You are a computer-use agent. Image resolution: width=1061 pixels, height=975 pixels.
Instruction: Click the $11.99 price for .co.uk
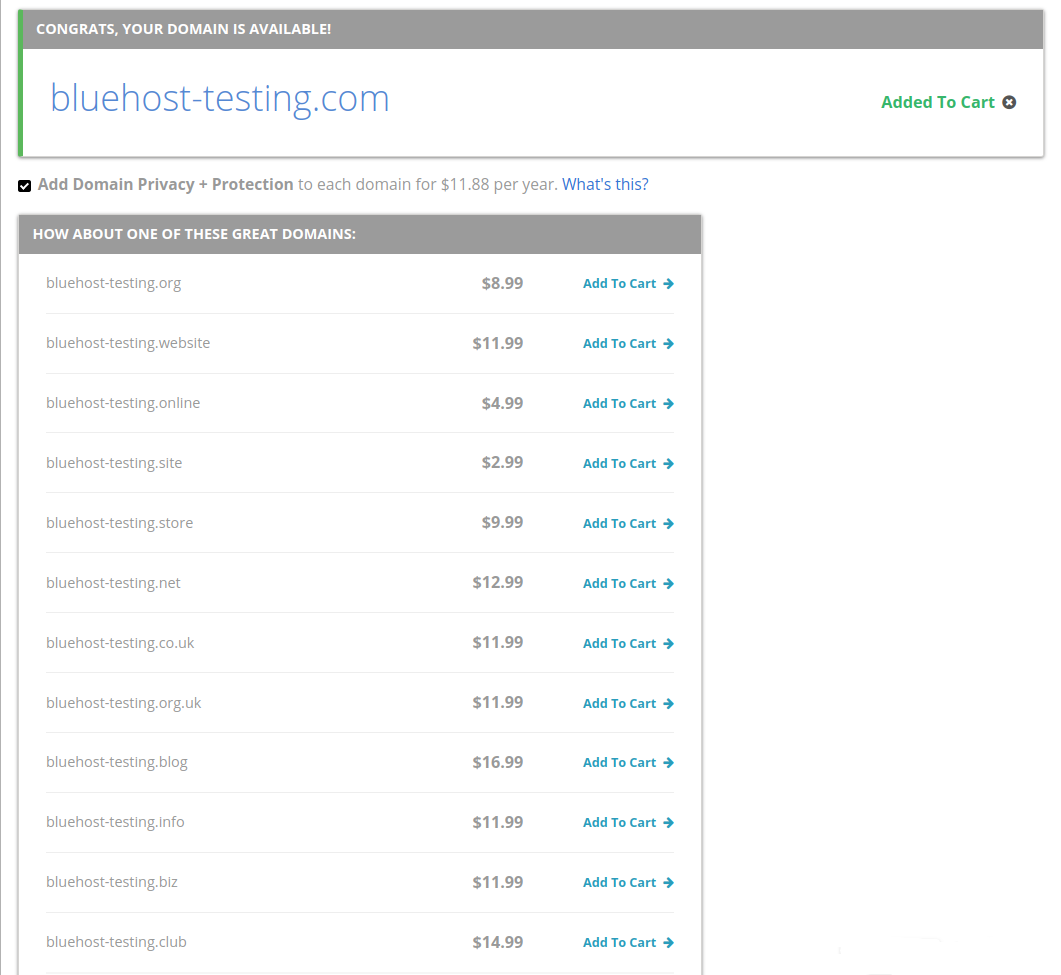pyautogui.click(x=497, y=642)
